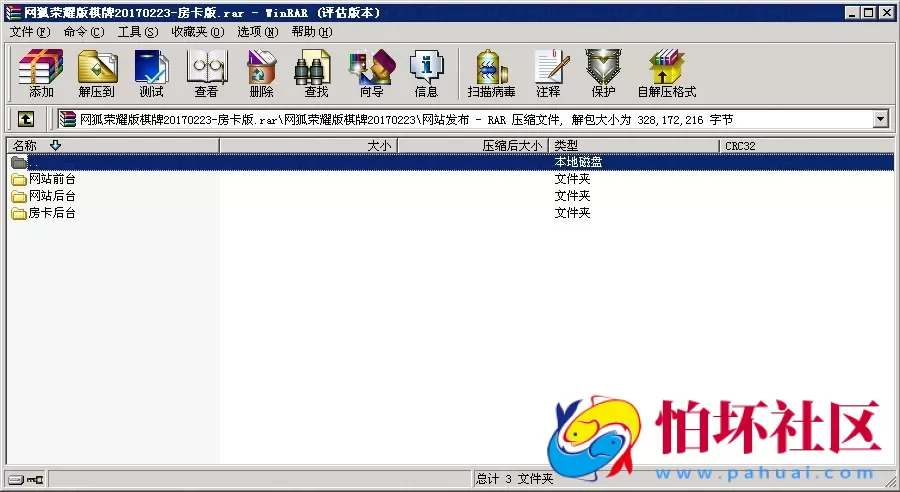Select the 房卡后台 folder icon
Image resolution: width=900 pixels, height=492 pixels.
[x=19, y=214]
